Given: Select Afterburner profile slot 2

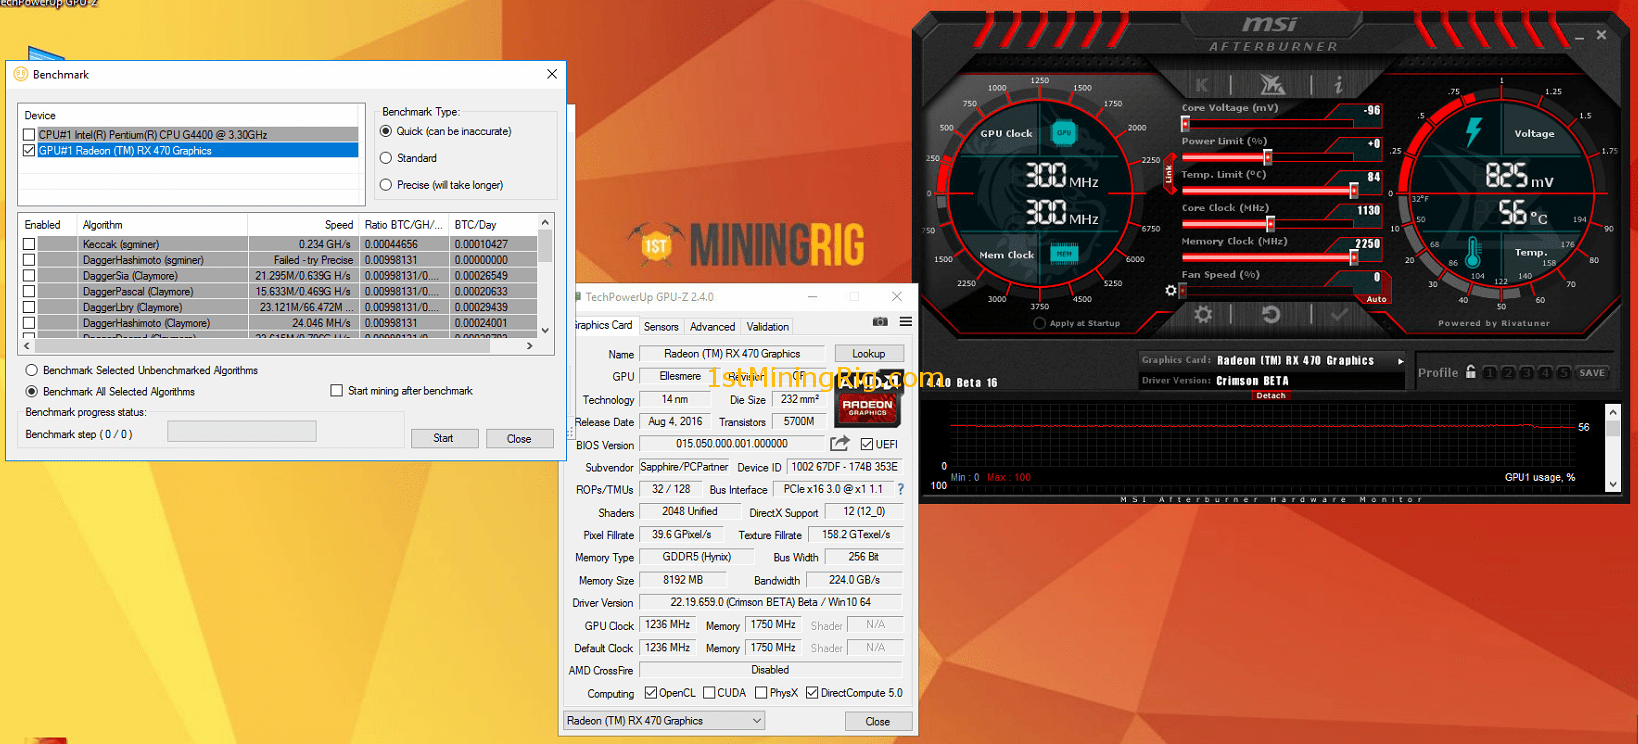Looking at the screenshot, I should [x=1508, y=373].
